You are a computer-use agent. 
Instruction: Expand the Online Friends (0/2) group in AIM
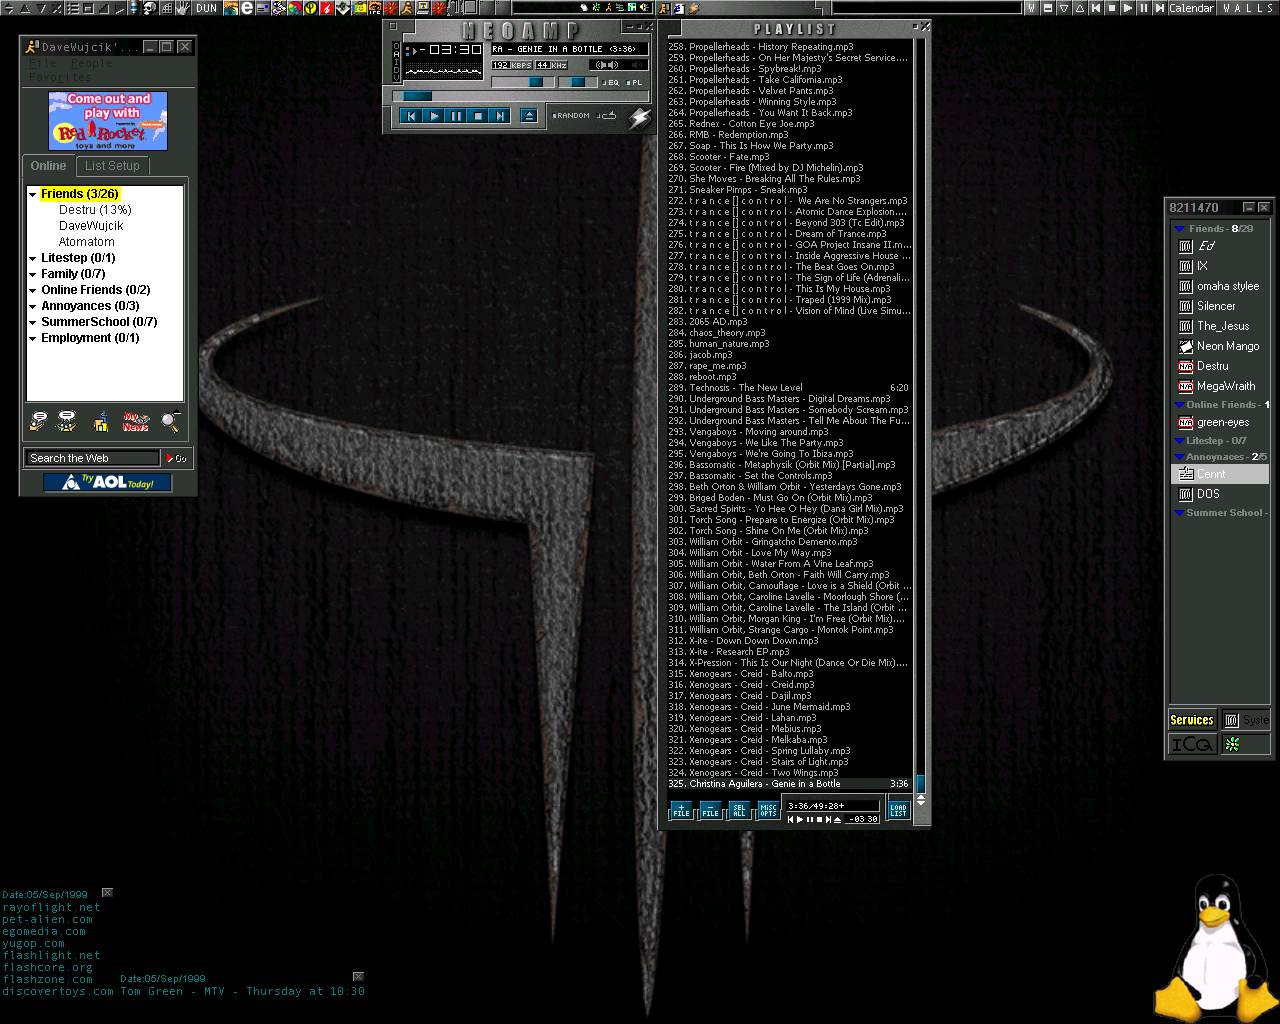33,290
